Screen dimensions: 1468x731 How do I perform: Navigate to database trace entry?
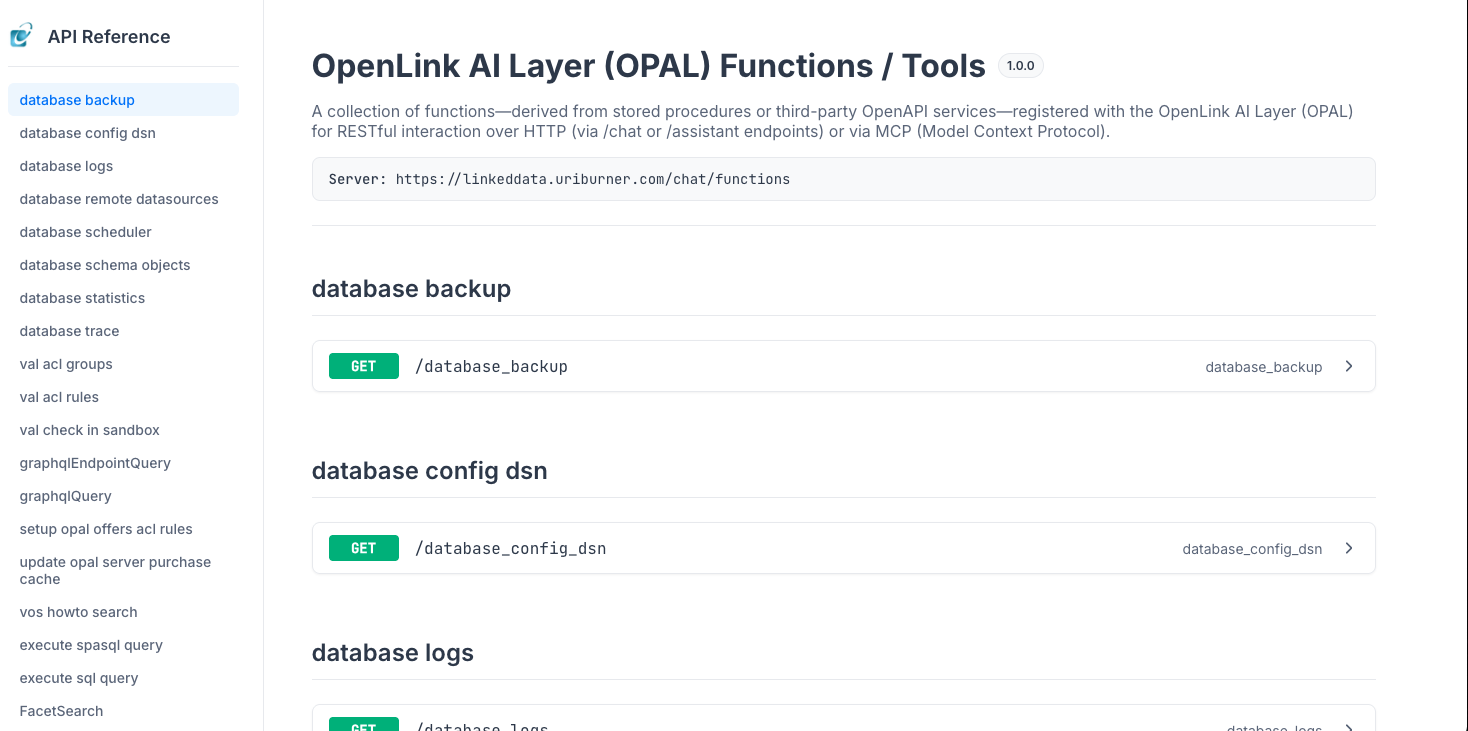pyautogui.click(x=123, y=331)
